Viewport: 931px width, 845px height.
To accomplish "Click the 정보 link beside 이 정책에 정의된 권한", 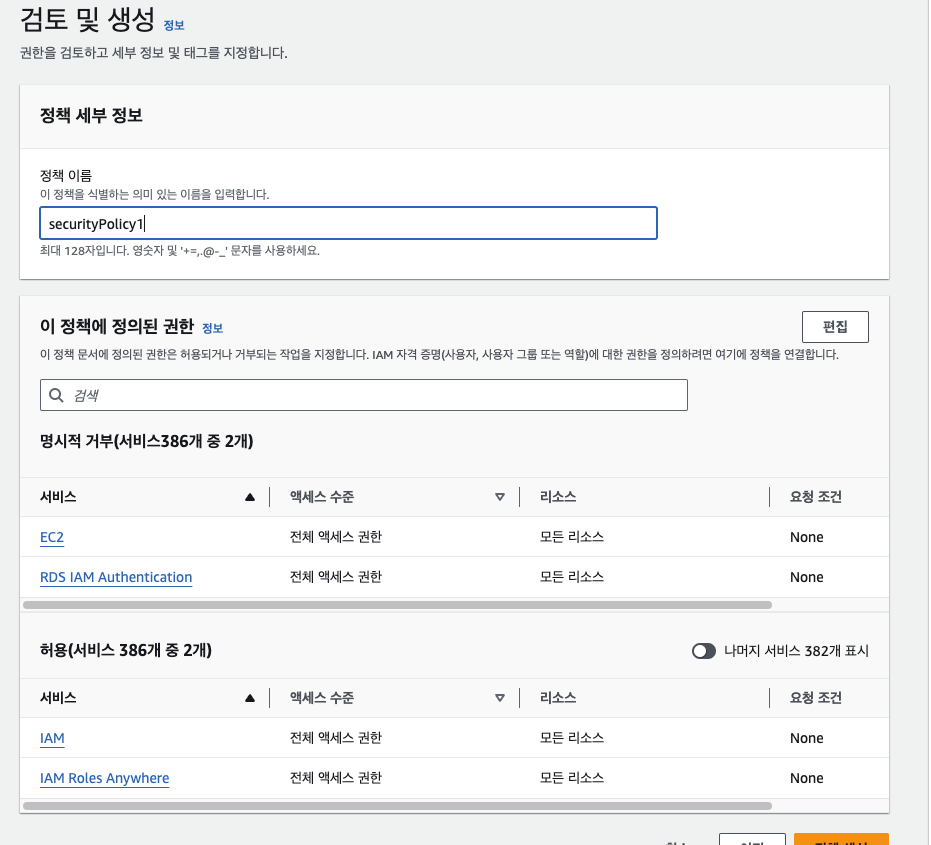I will click(212, 328).
